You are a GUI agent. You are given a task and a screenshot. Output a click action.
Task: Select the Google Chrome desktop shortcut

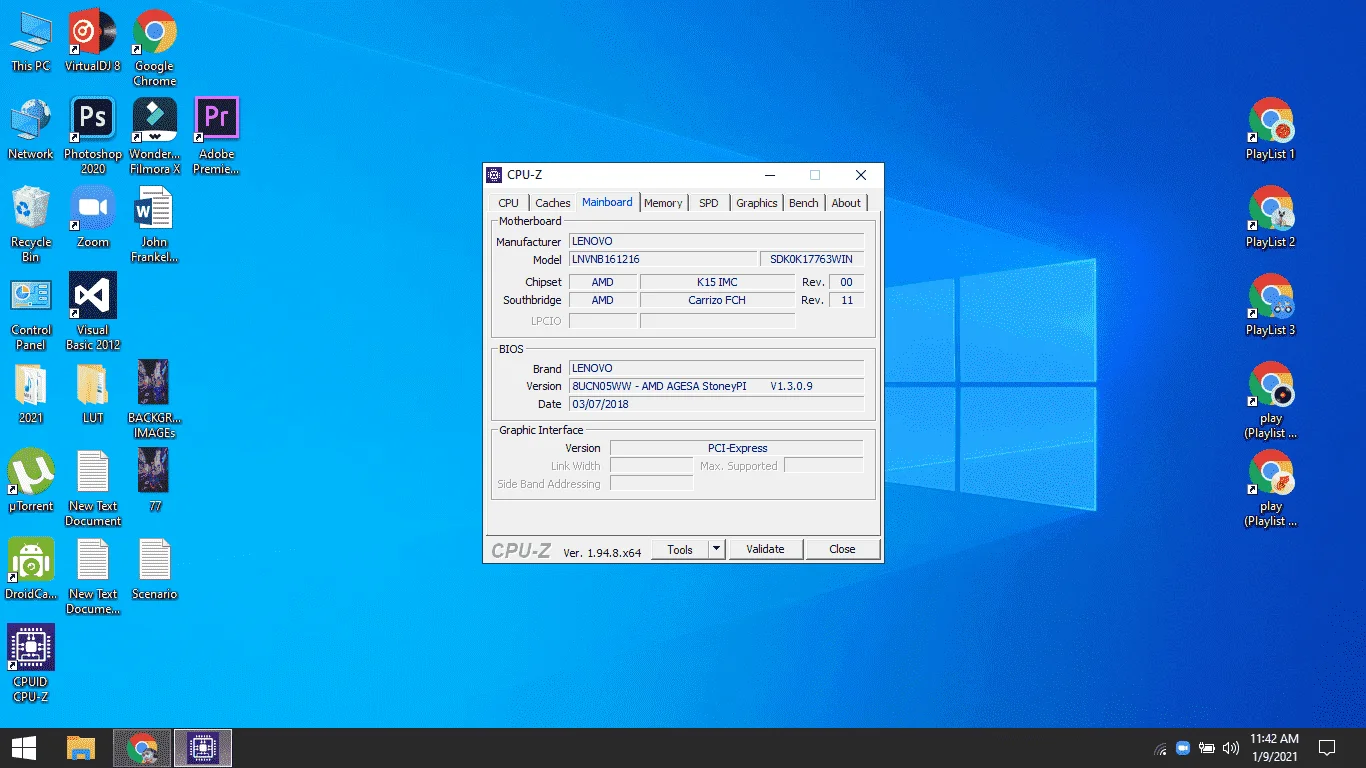[x=155, y=49]
